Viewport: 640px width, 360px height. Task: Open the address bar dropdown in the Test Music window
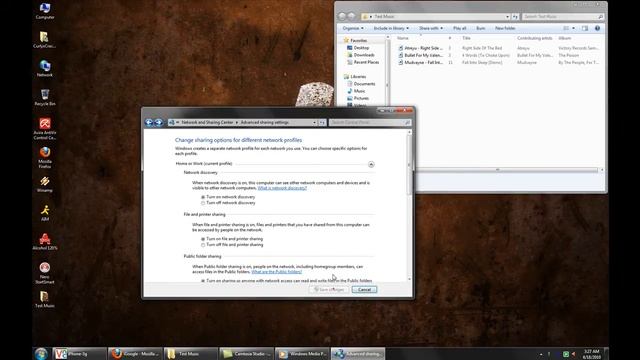tap(507, 17)
